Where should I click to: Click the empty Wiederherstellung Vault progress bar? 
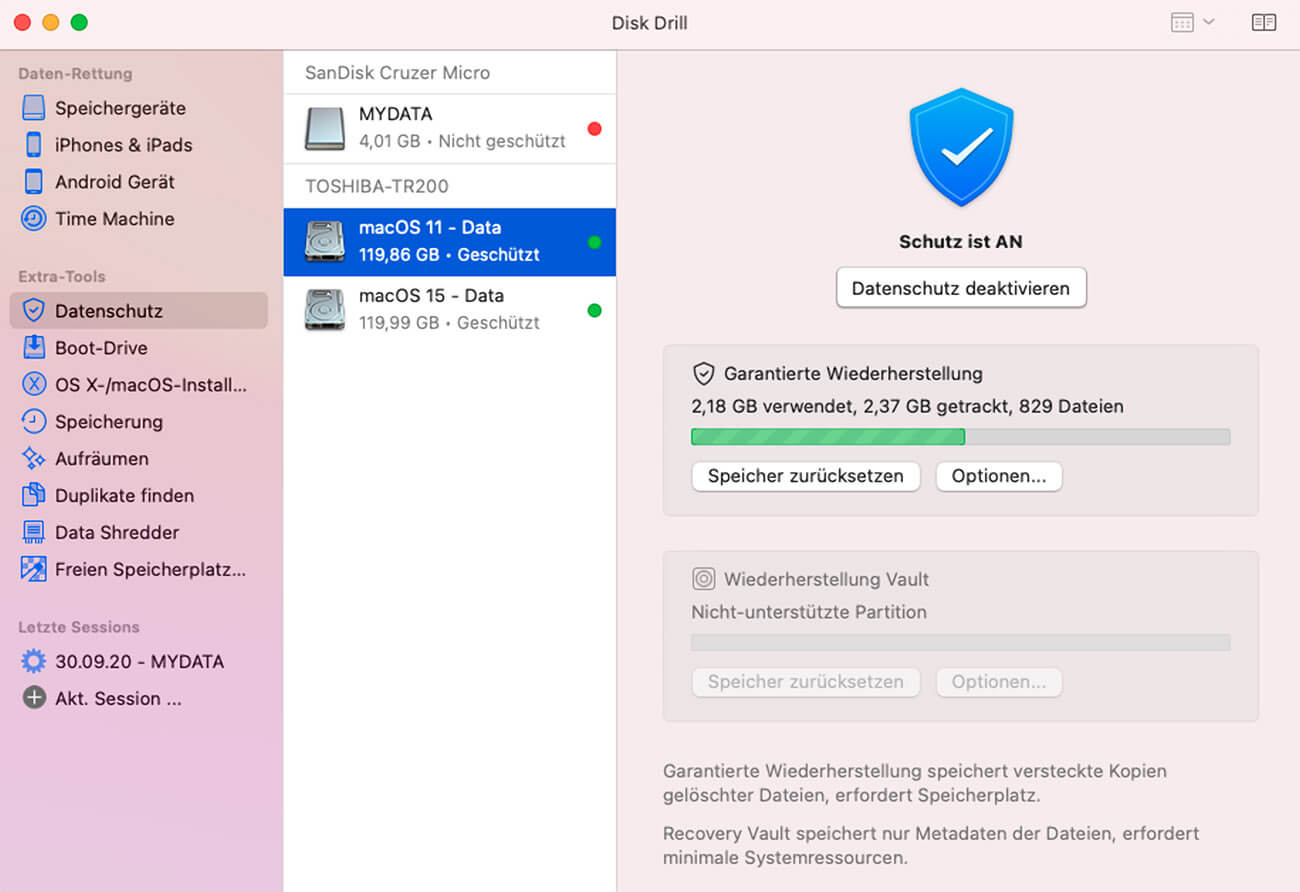(961, 642)
